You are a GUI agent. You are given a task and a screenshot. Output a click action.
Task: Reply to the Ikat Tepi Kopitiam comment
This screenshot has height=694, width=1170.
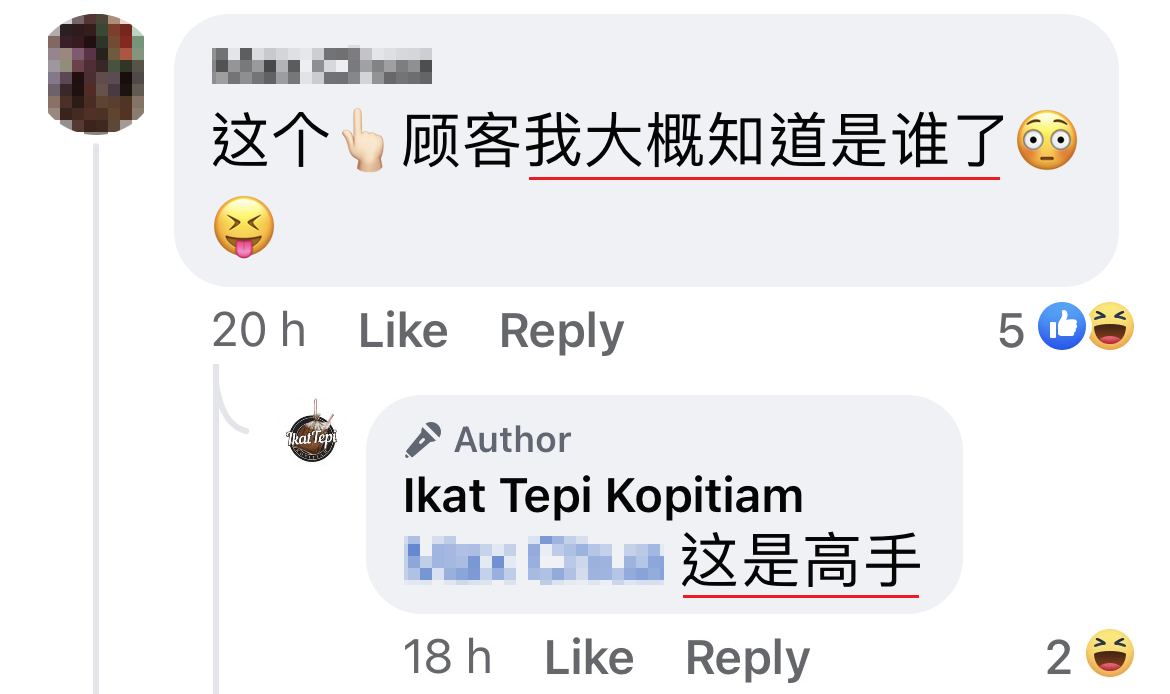click(x=747, y=659)
